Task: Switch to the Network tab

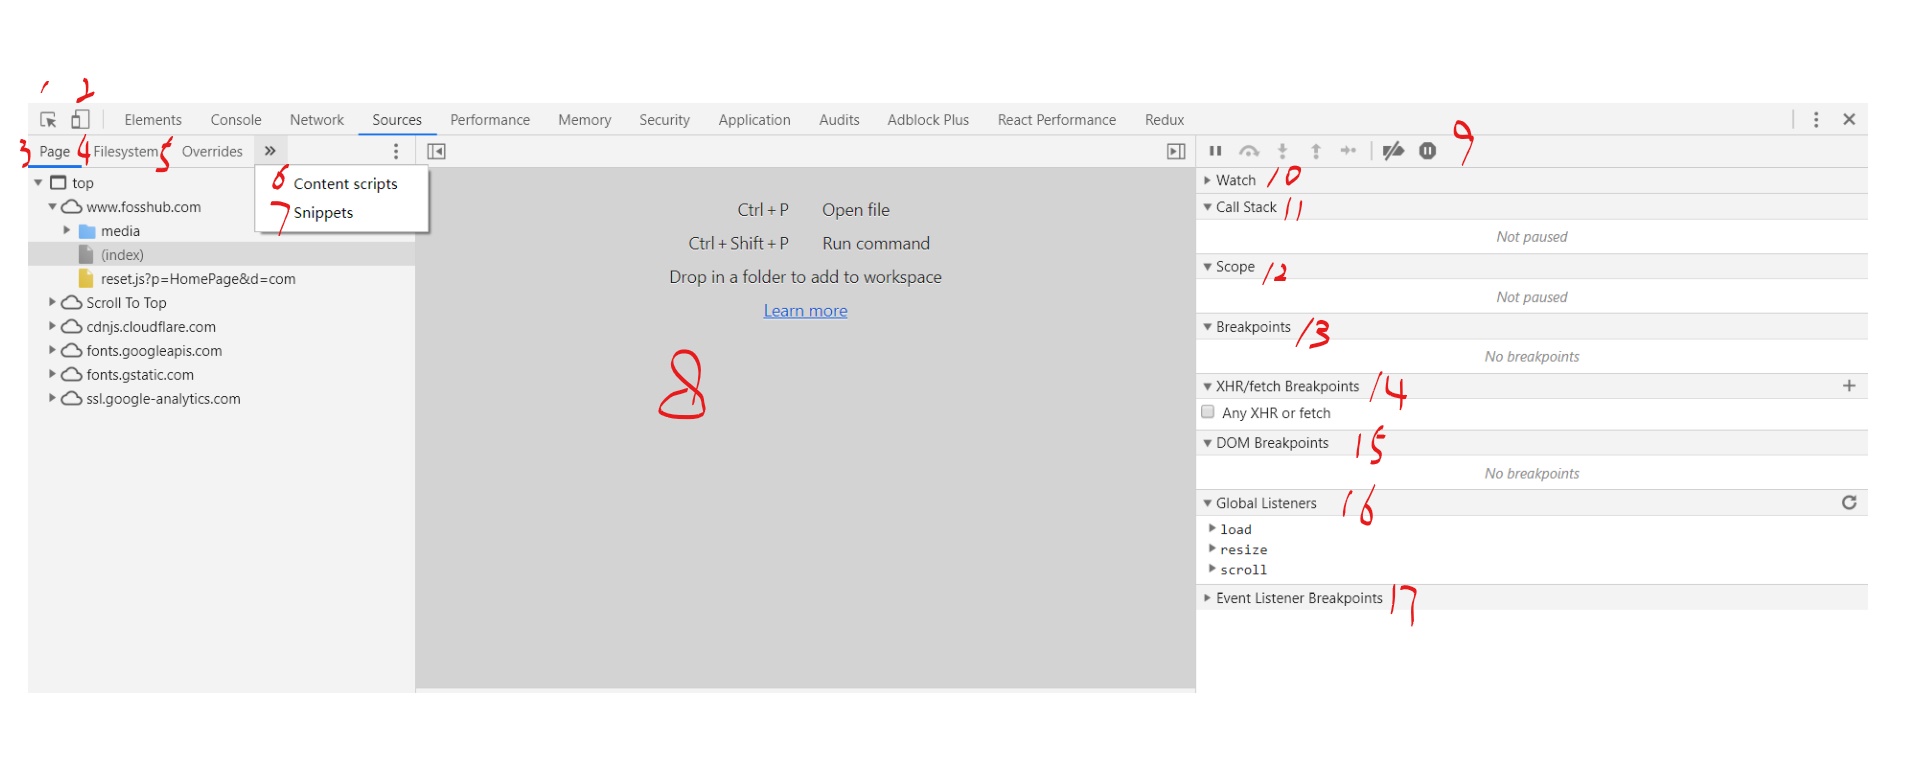Action: (316, 120)
